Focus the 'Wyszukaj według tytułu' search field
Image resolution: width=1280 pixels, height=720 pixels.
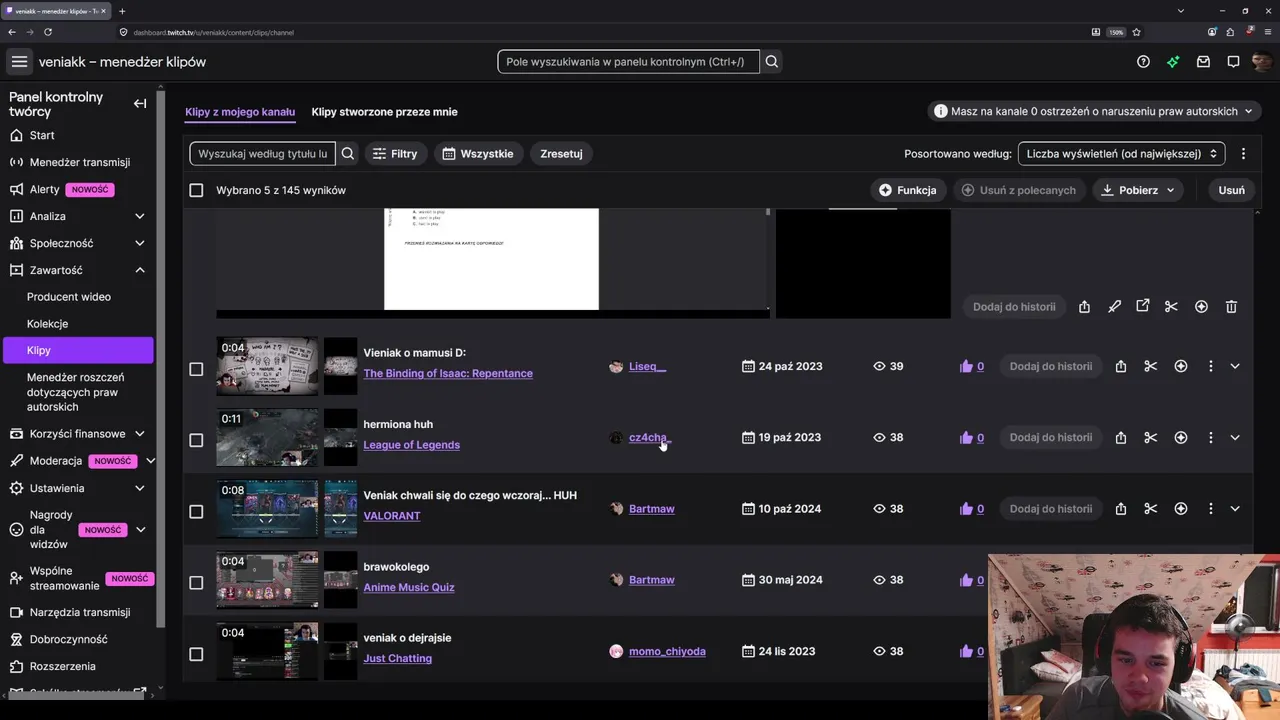tap(263, 154)
